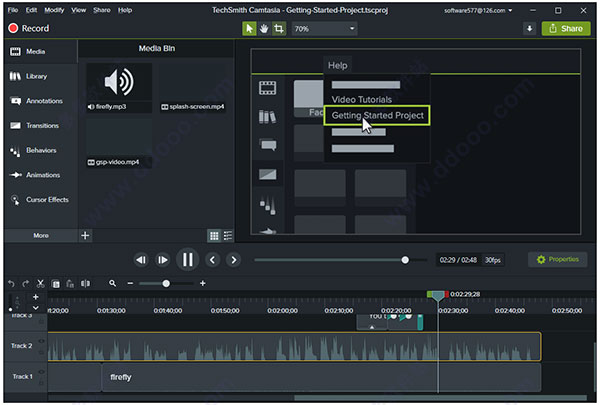This screenshot has width=600, height=405.
Task: Switch to the Media tab
Action: tap(41, 51)
